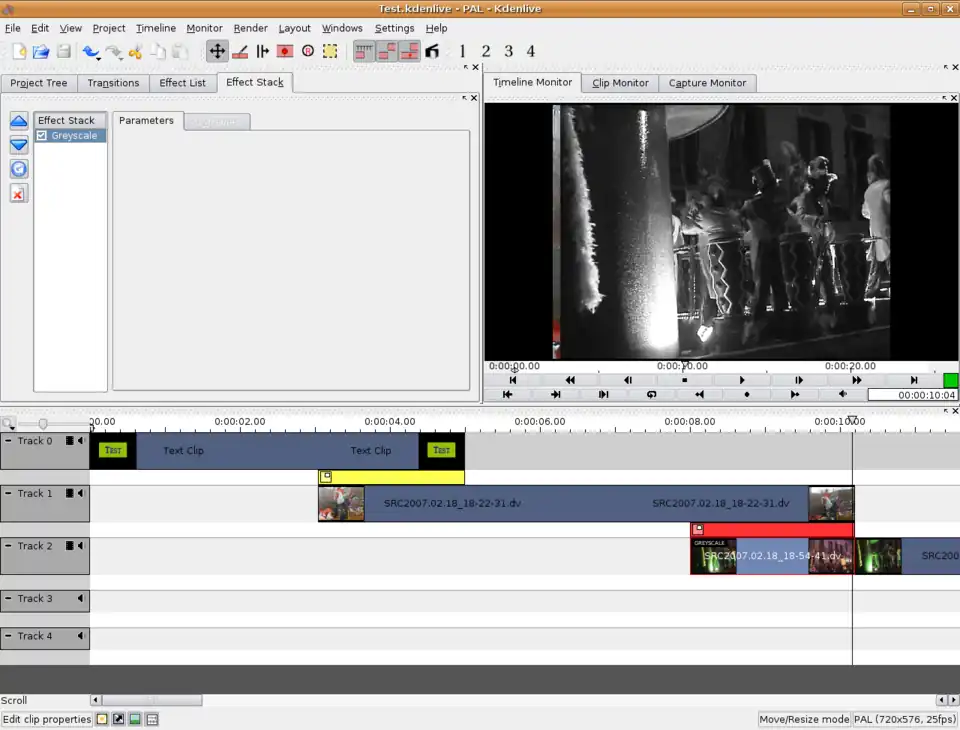Reset the effect with blue clock icon

(x=19, y=169)
